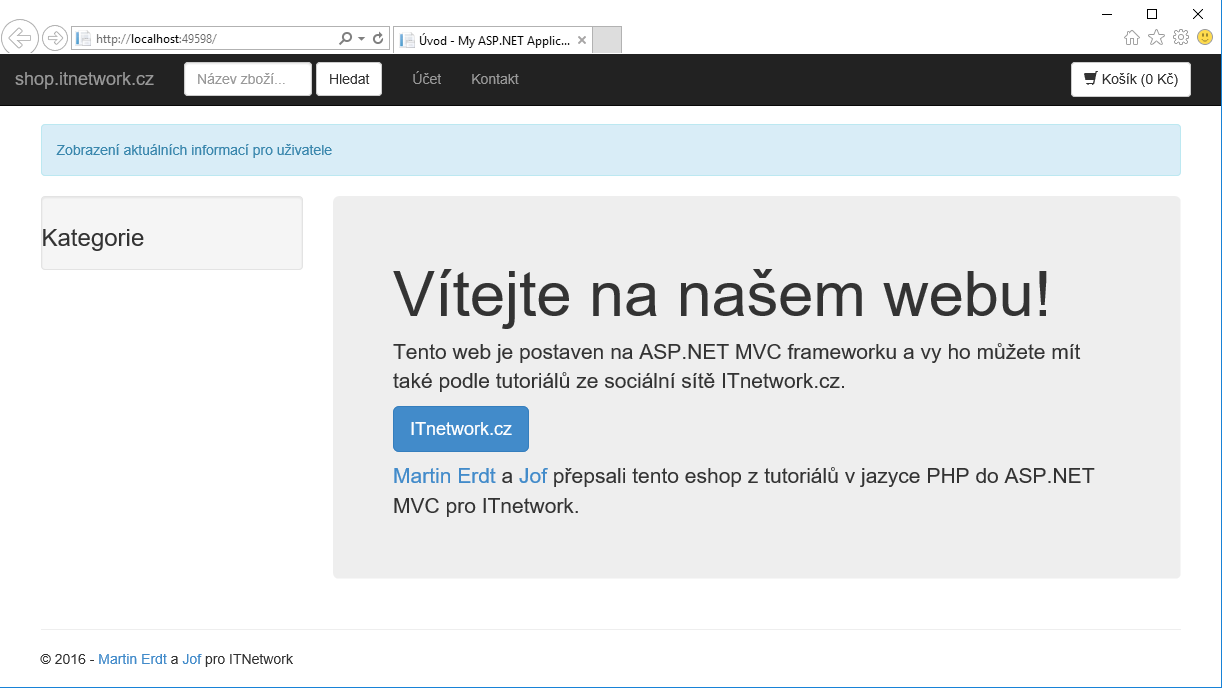Click the browser Forward arrow button

[55, 39]
